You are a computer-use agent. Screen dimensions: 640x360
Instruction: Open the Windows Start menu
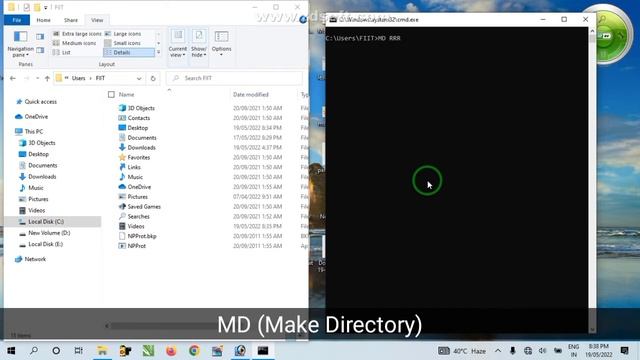tap(11, 351)
